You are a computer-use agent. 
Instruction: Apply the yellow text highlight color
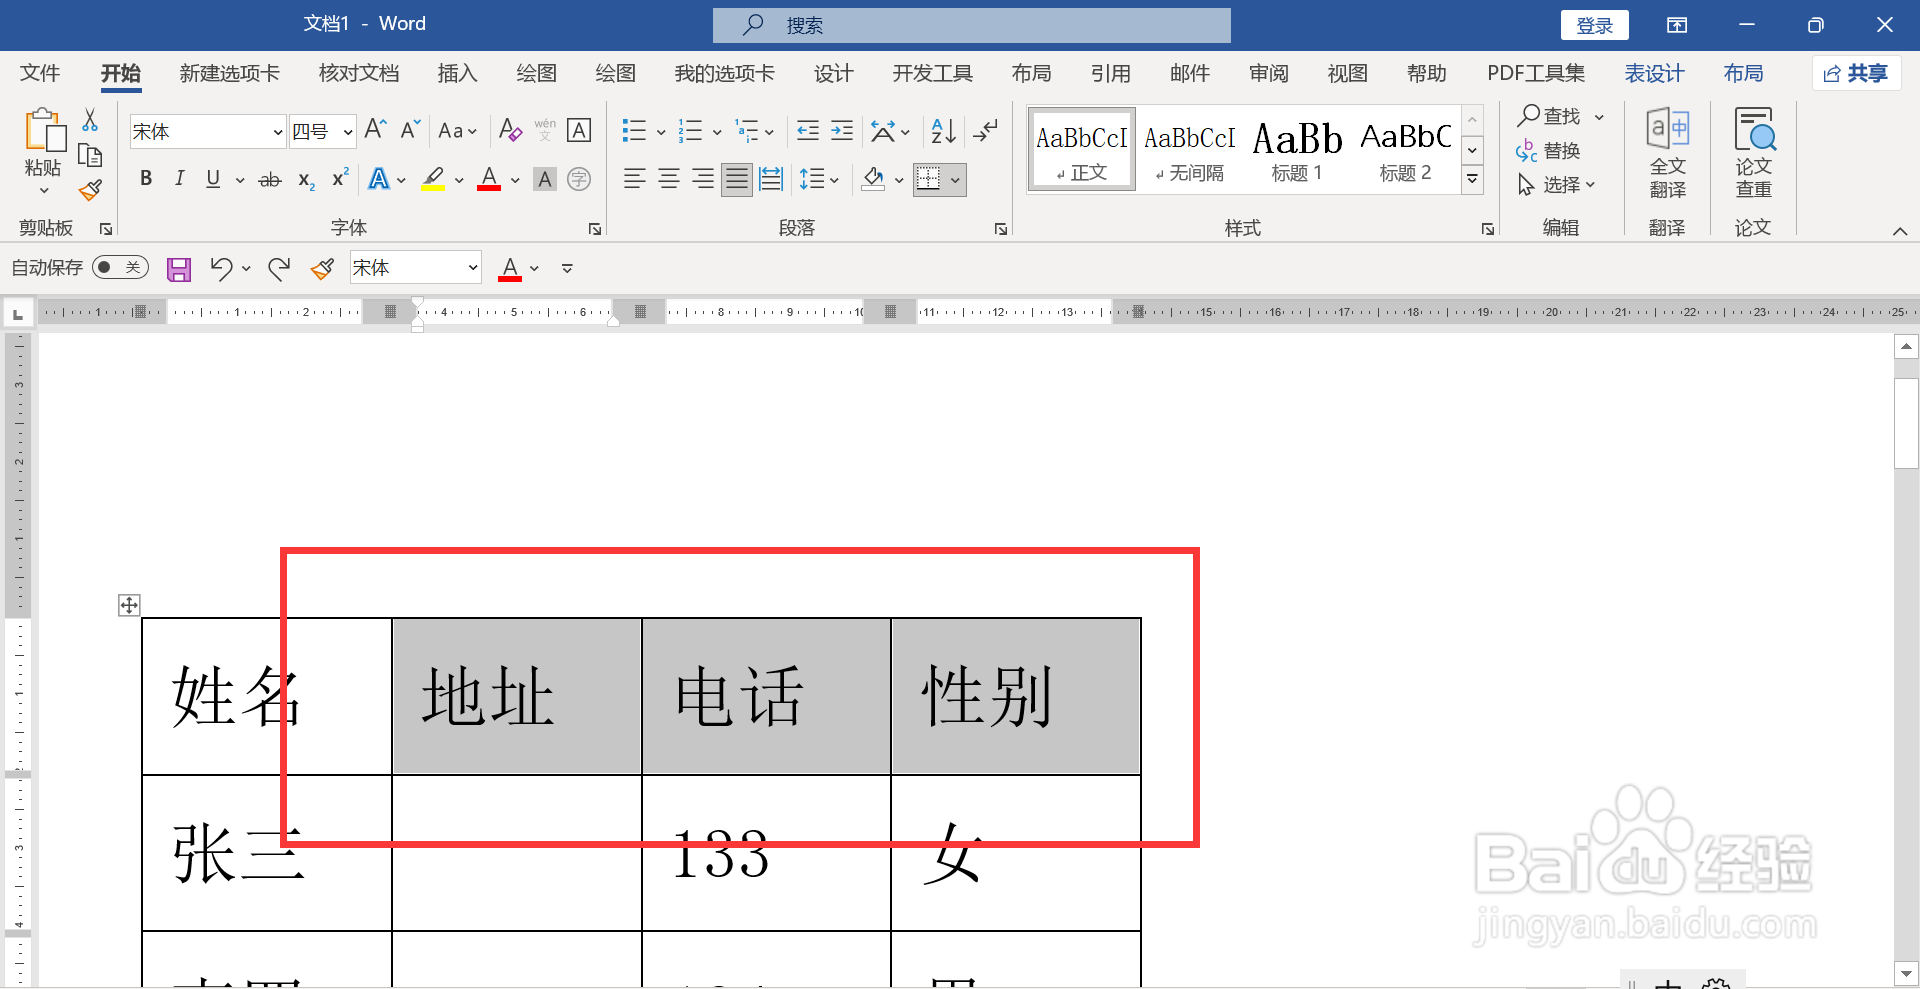[433, 179]
